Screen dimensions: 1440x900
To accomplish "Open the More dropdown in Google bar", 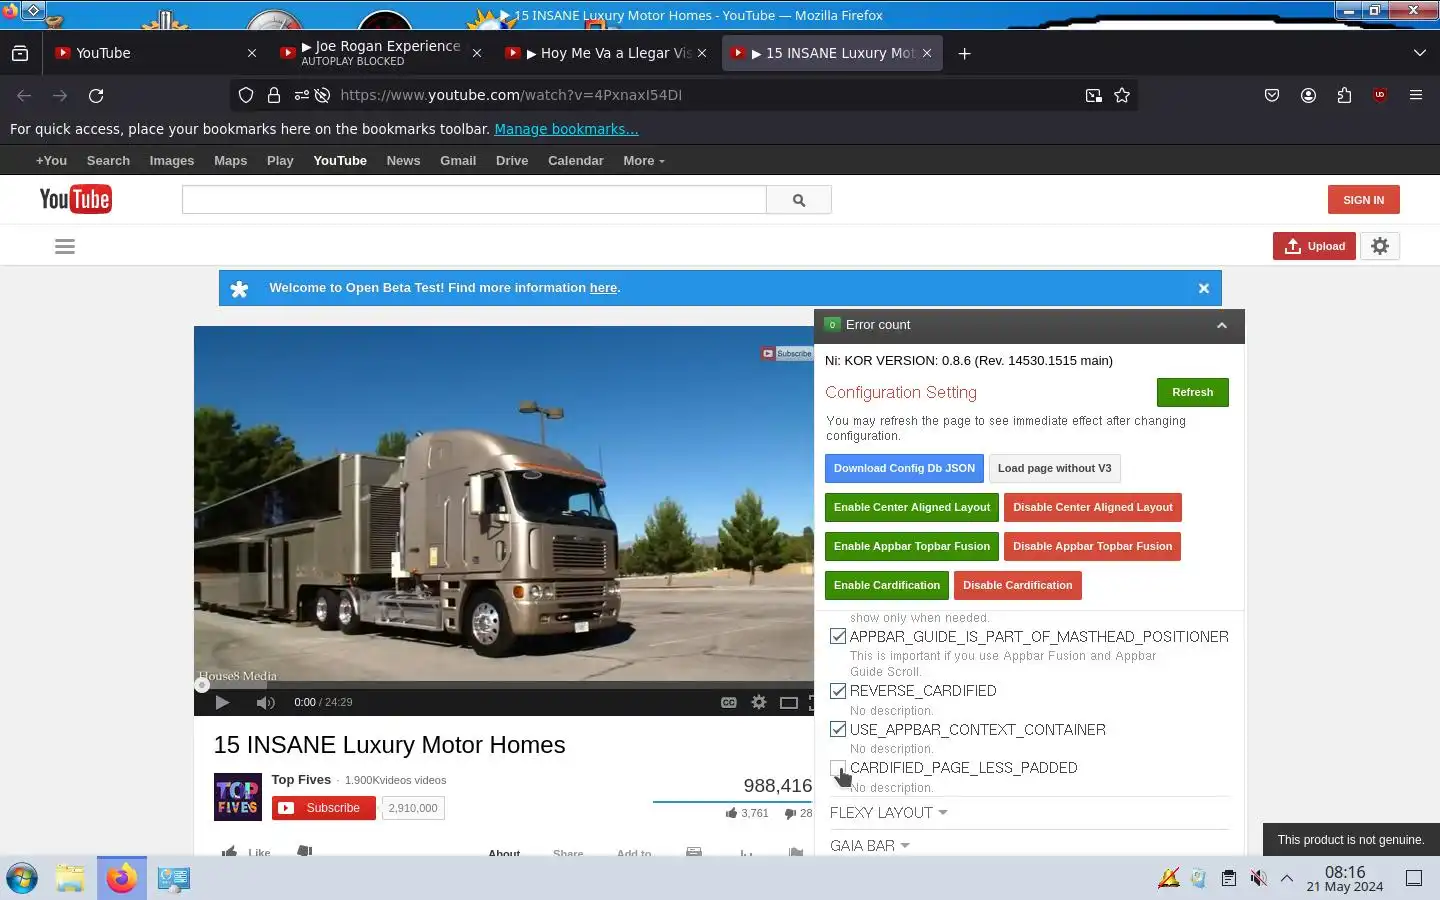I will click(x=643, y=160).
